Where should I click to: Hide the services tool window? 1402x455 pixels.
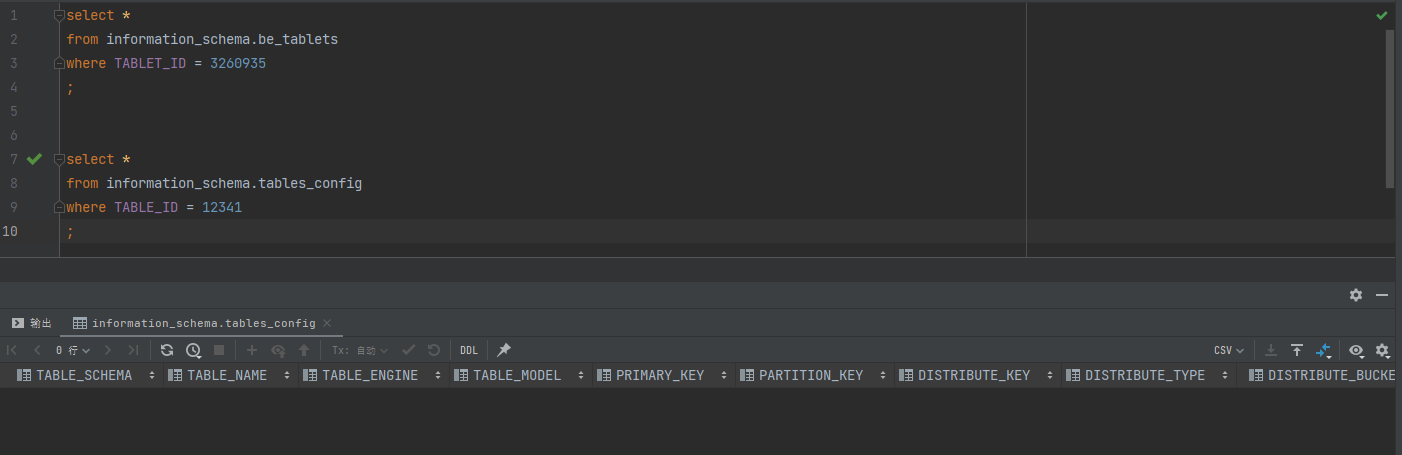(1382, 295)
